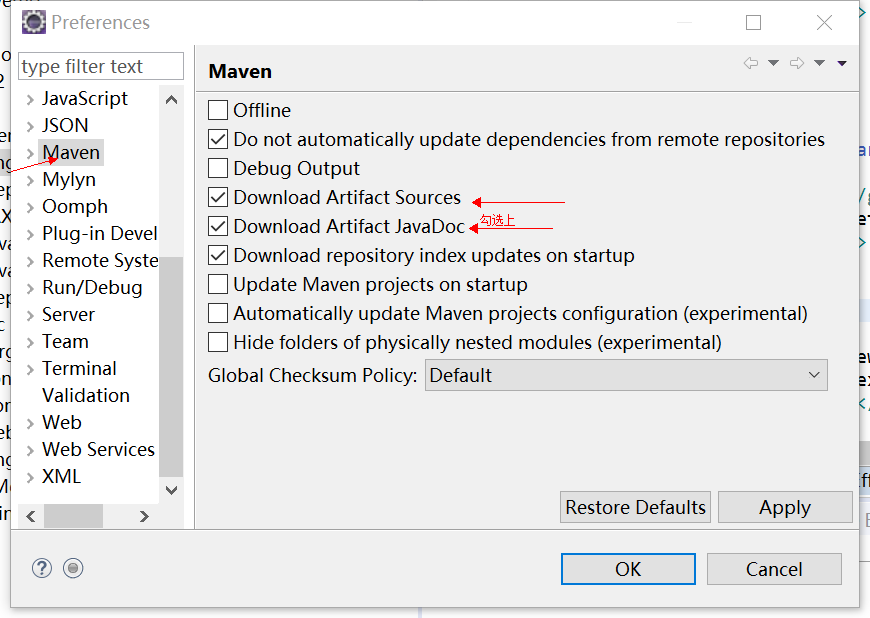
Task: Open the back history dropdown arrow
Action: point(773,63)
